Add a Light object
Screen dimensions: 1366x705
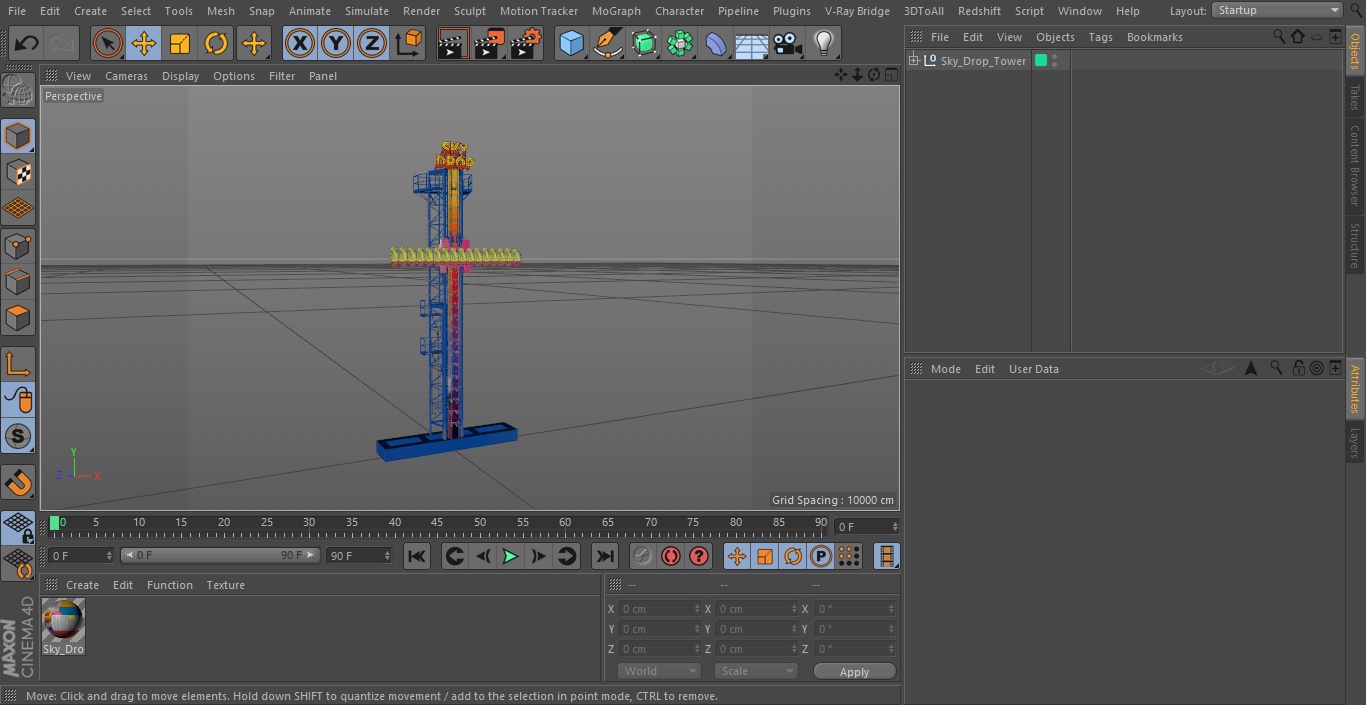coord(824,43)
